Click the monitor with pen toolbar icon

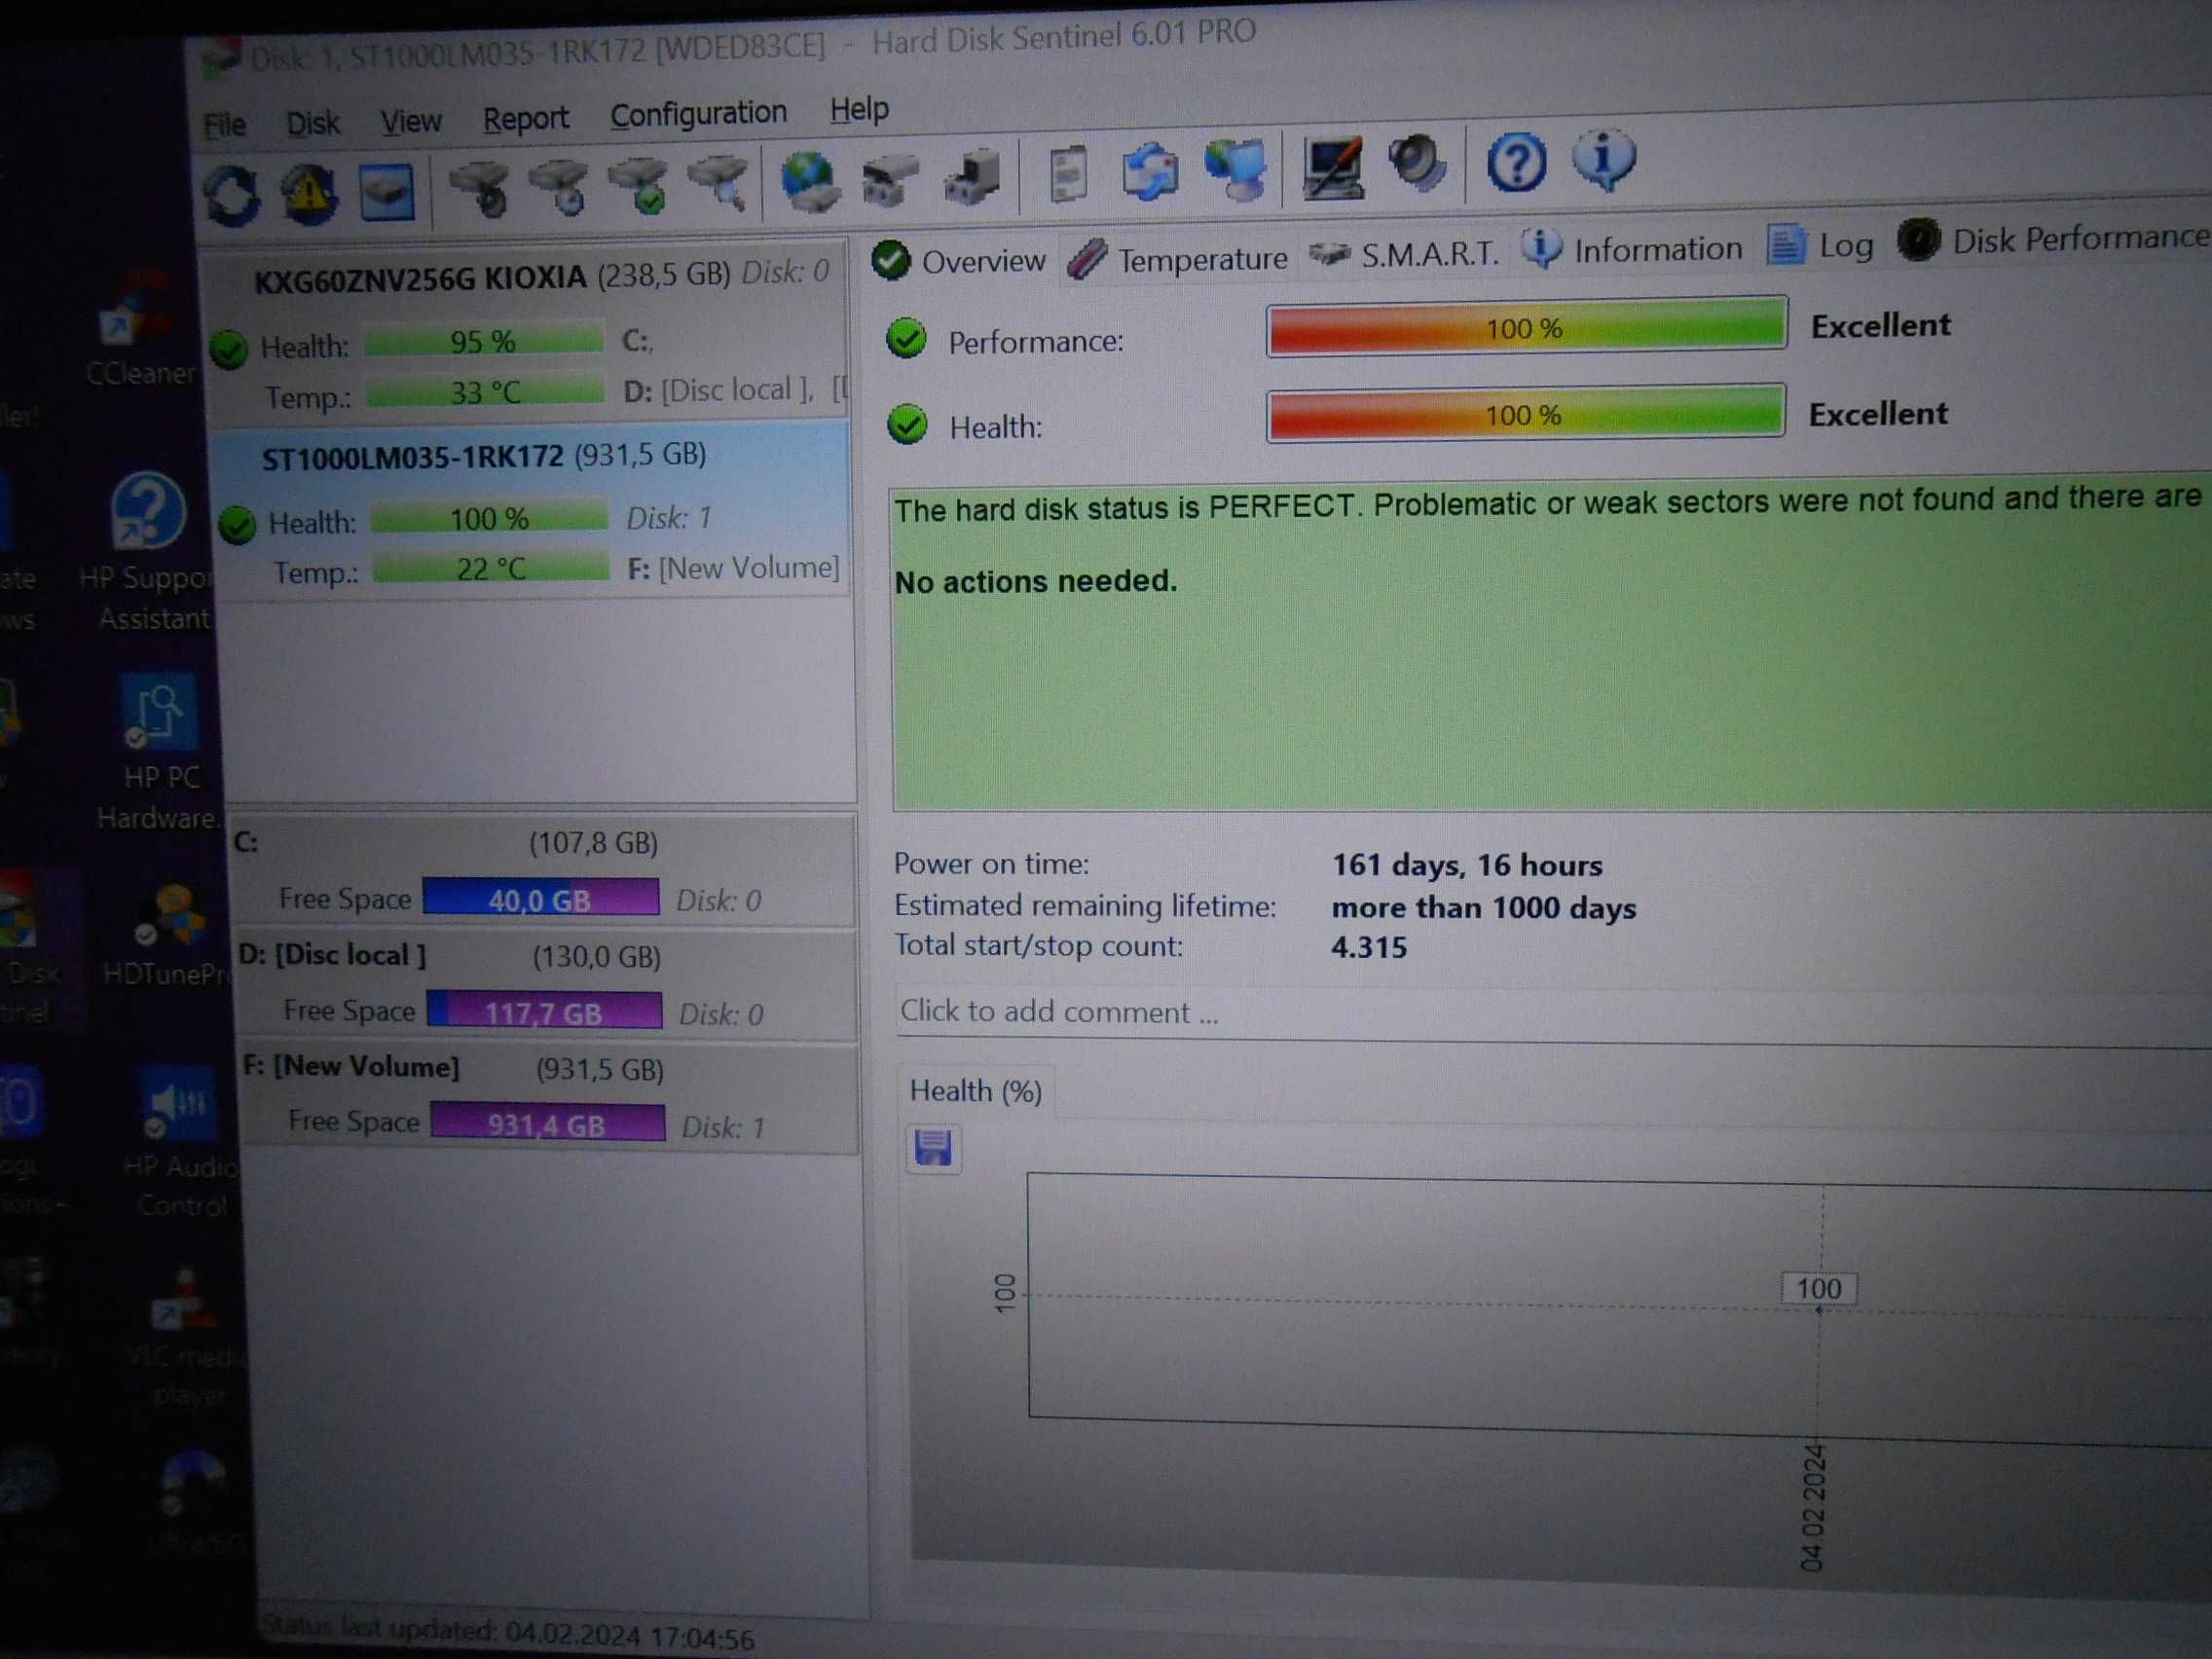click(1333, 167)
